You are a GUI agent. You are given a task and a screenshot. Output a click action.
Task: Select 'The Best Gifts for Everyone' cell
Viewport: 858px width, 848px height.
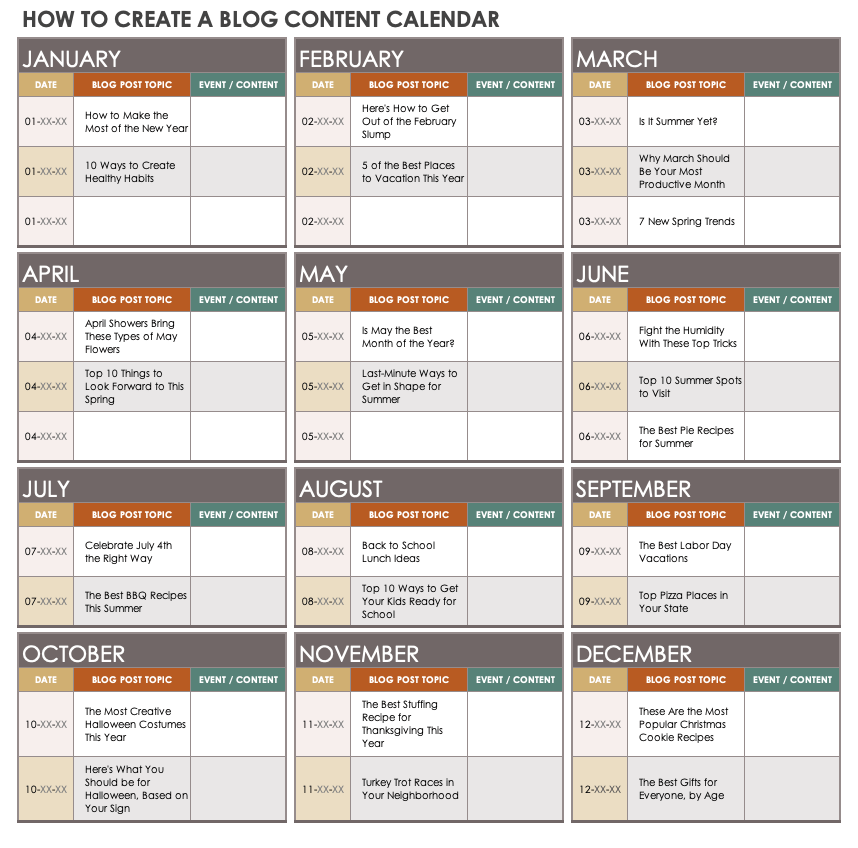(x=685, y=789)
